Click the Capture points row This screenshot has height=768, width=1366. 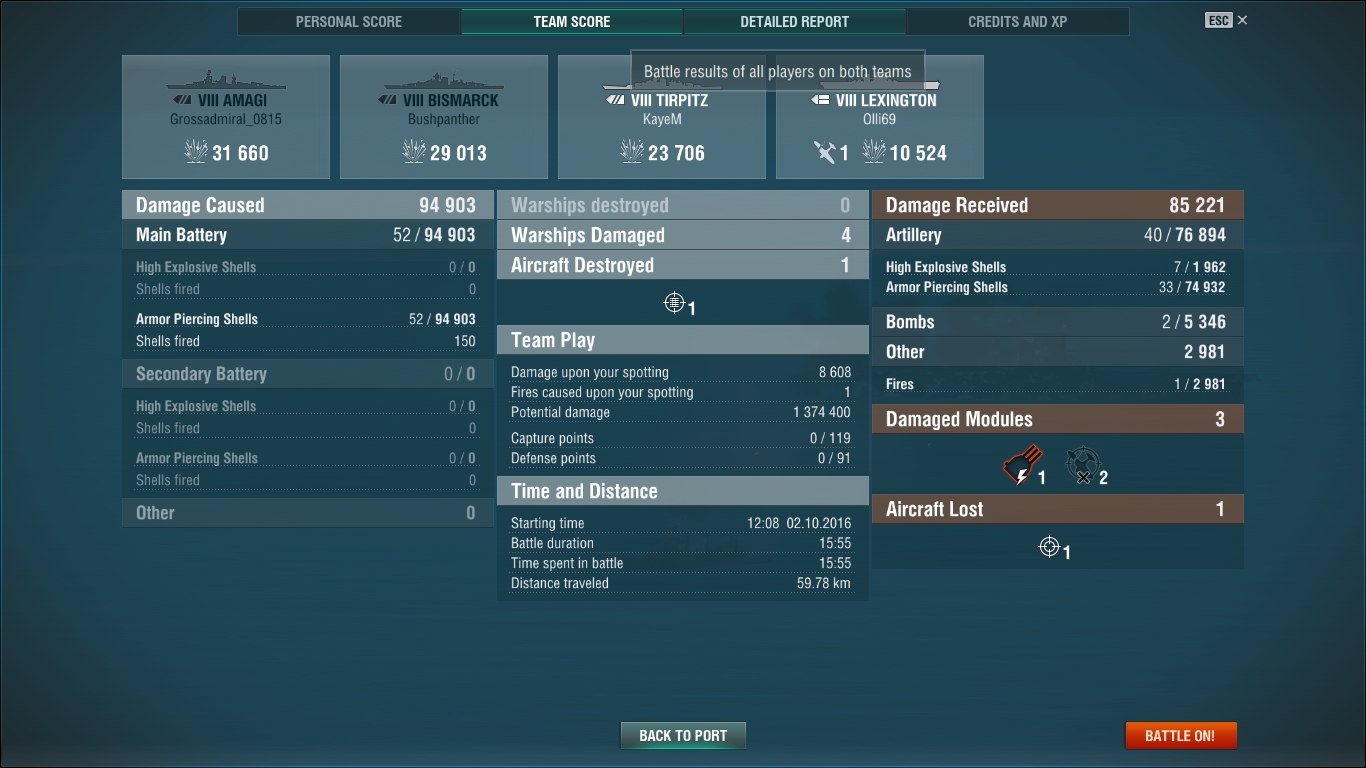click(x=681, y=438)
